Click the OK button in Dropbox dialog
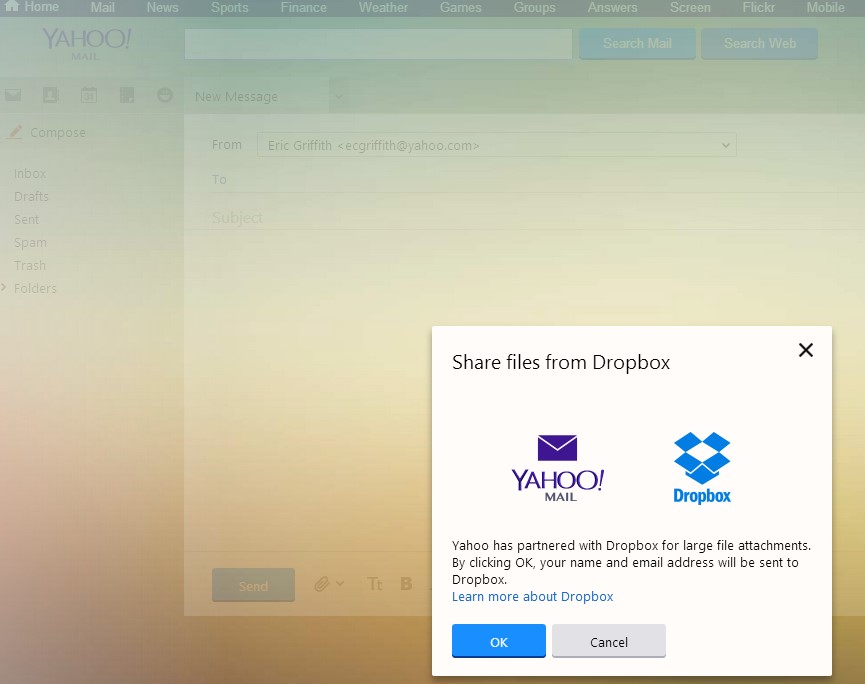This screenshot has height=684, width=865. [499, 641]
